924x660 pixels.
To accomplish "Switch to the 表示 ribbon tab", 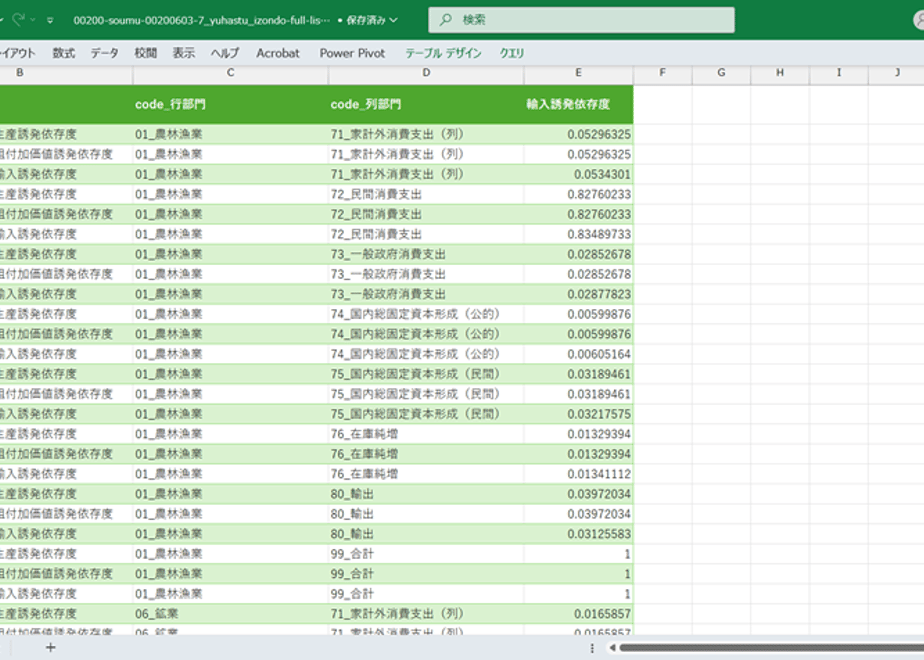I will pos(184,53).
